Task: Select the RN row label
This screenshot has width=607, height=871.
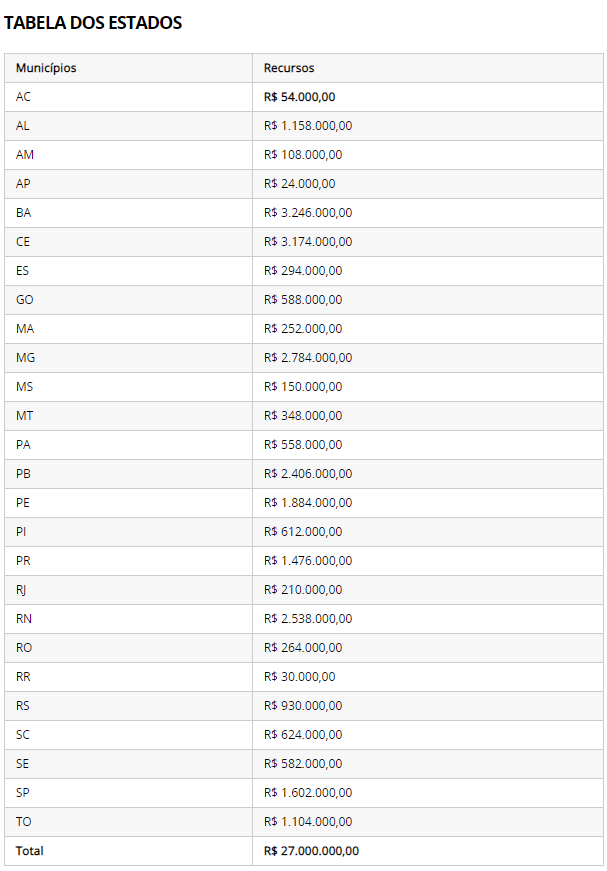Action: pos(24,619)
